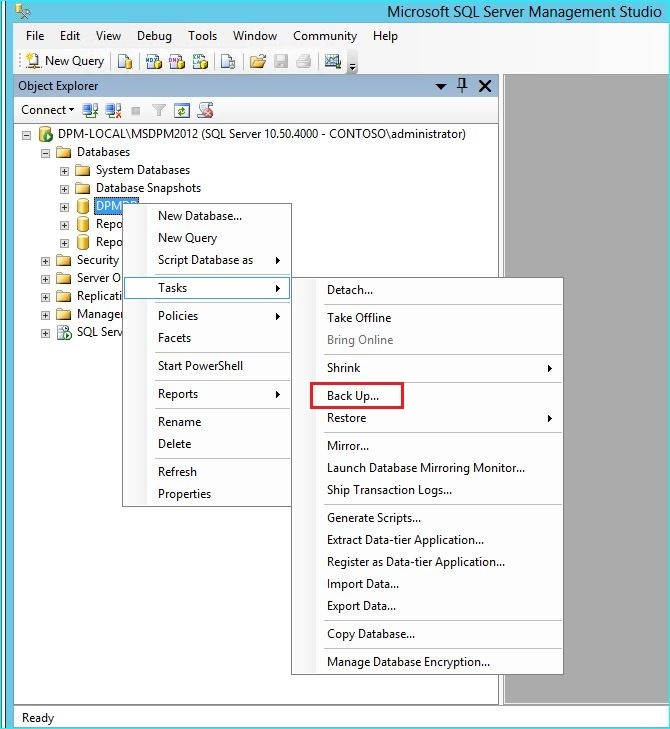The height and width of the screenshot is (729, 670).
Task: Click the Database Engine Query icon
Action: 125,61
